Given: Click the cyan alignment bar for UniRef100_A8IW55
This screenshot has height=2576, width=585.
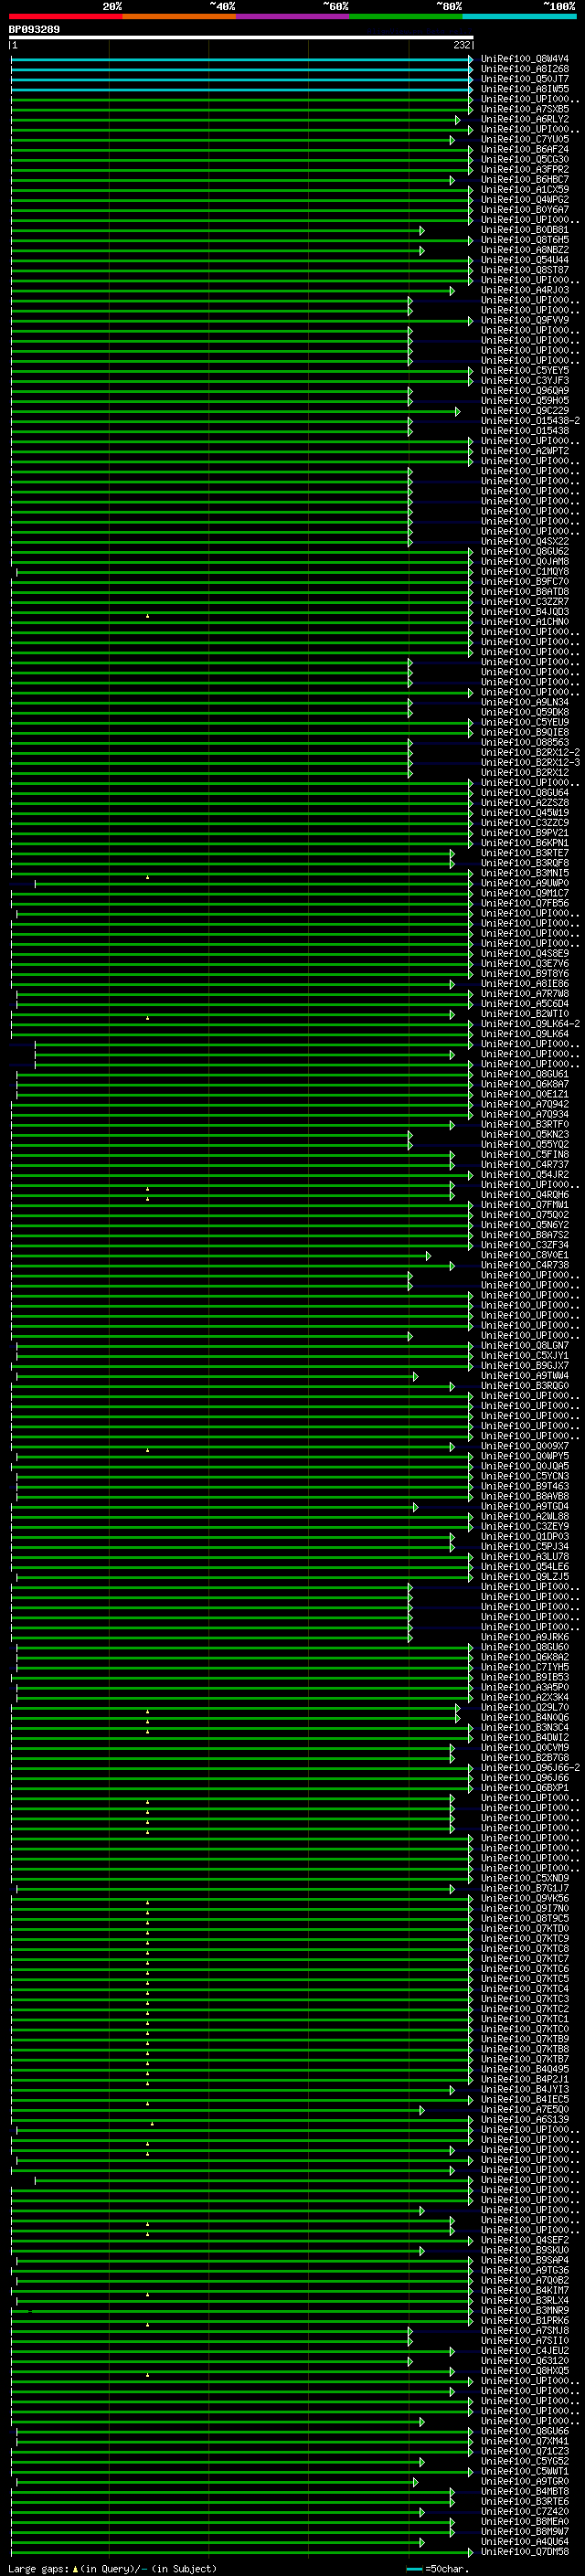Looking at the screenshot, I should [241, 90].
